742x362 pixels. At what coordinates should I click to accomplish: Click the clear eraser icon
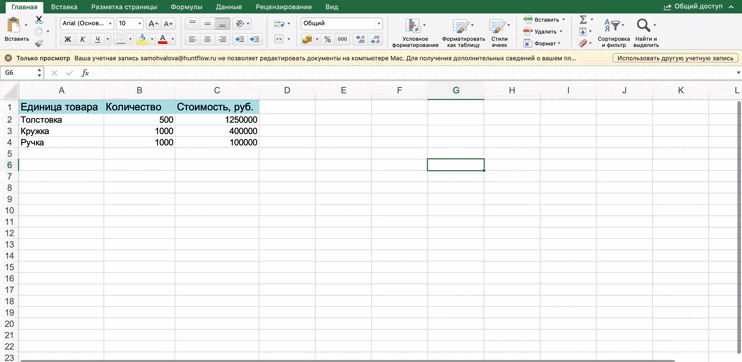pos(583,43)
